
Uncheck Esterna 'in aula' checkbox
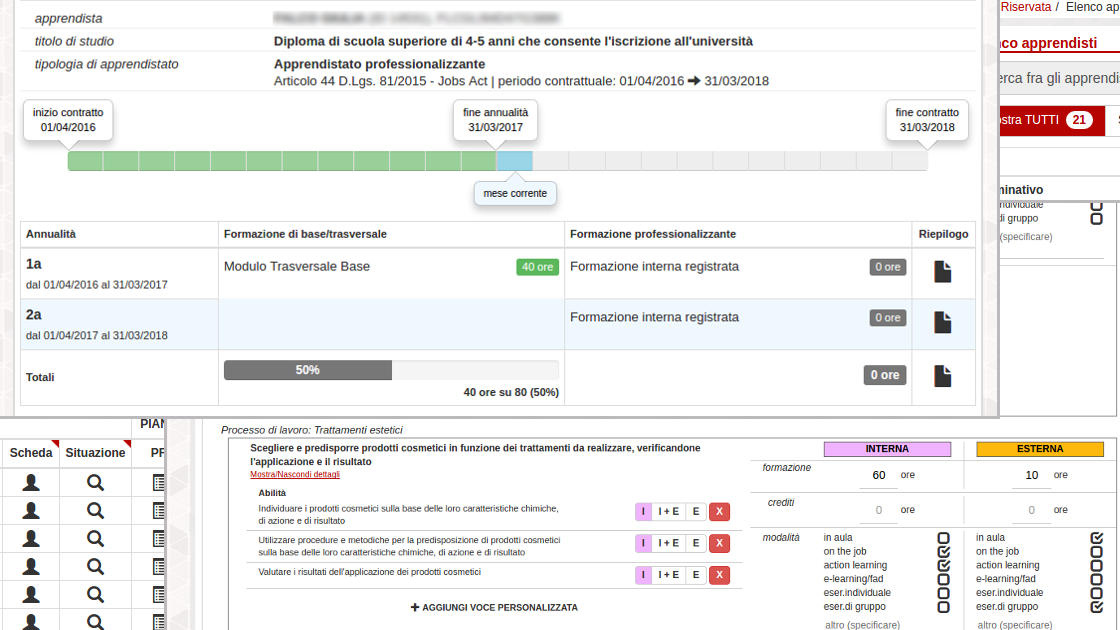tap(1096, 538)
